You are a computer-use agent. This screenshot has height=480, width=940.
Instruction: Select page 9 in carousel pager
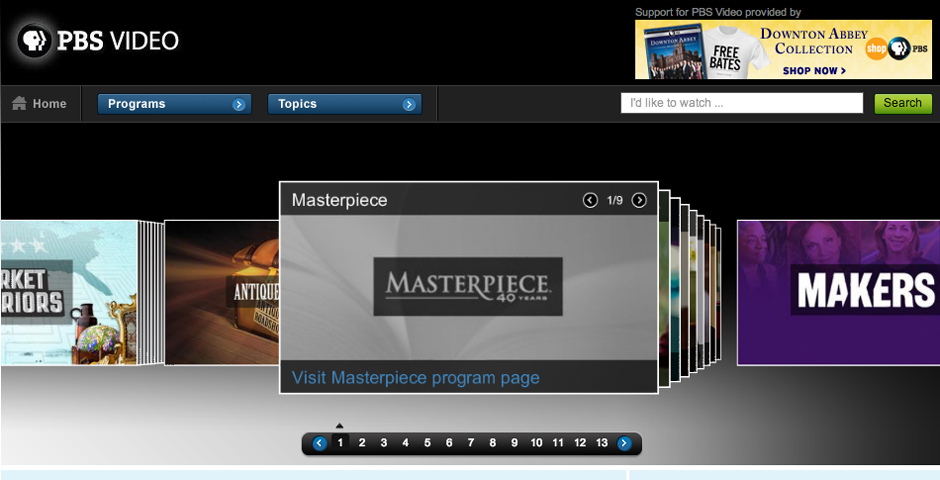[x=514, y=443]
